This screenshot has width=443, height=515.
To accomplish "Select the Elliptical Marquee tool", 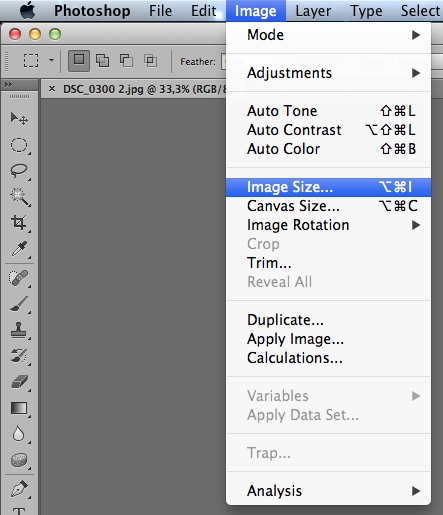I will coord(19,145).
